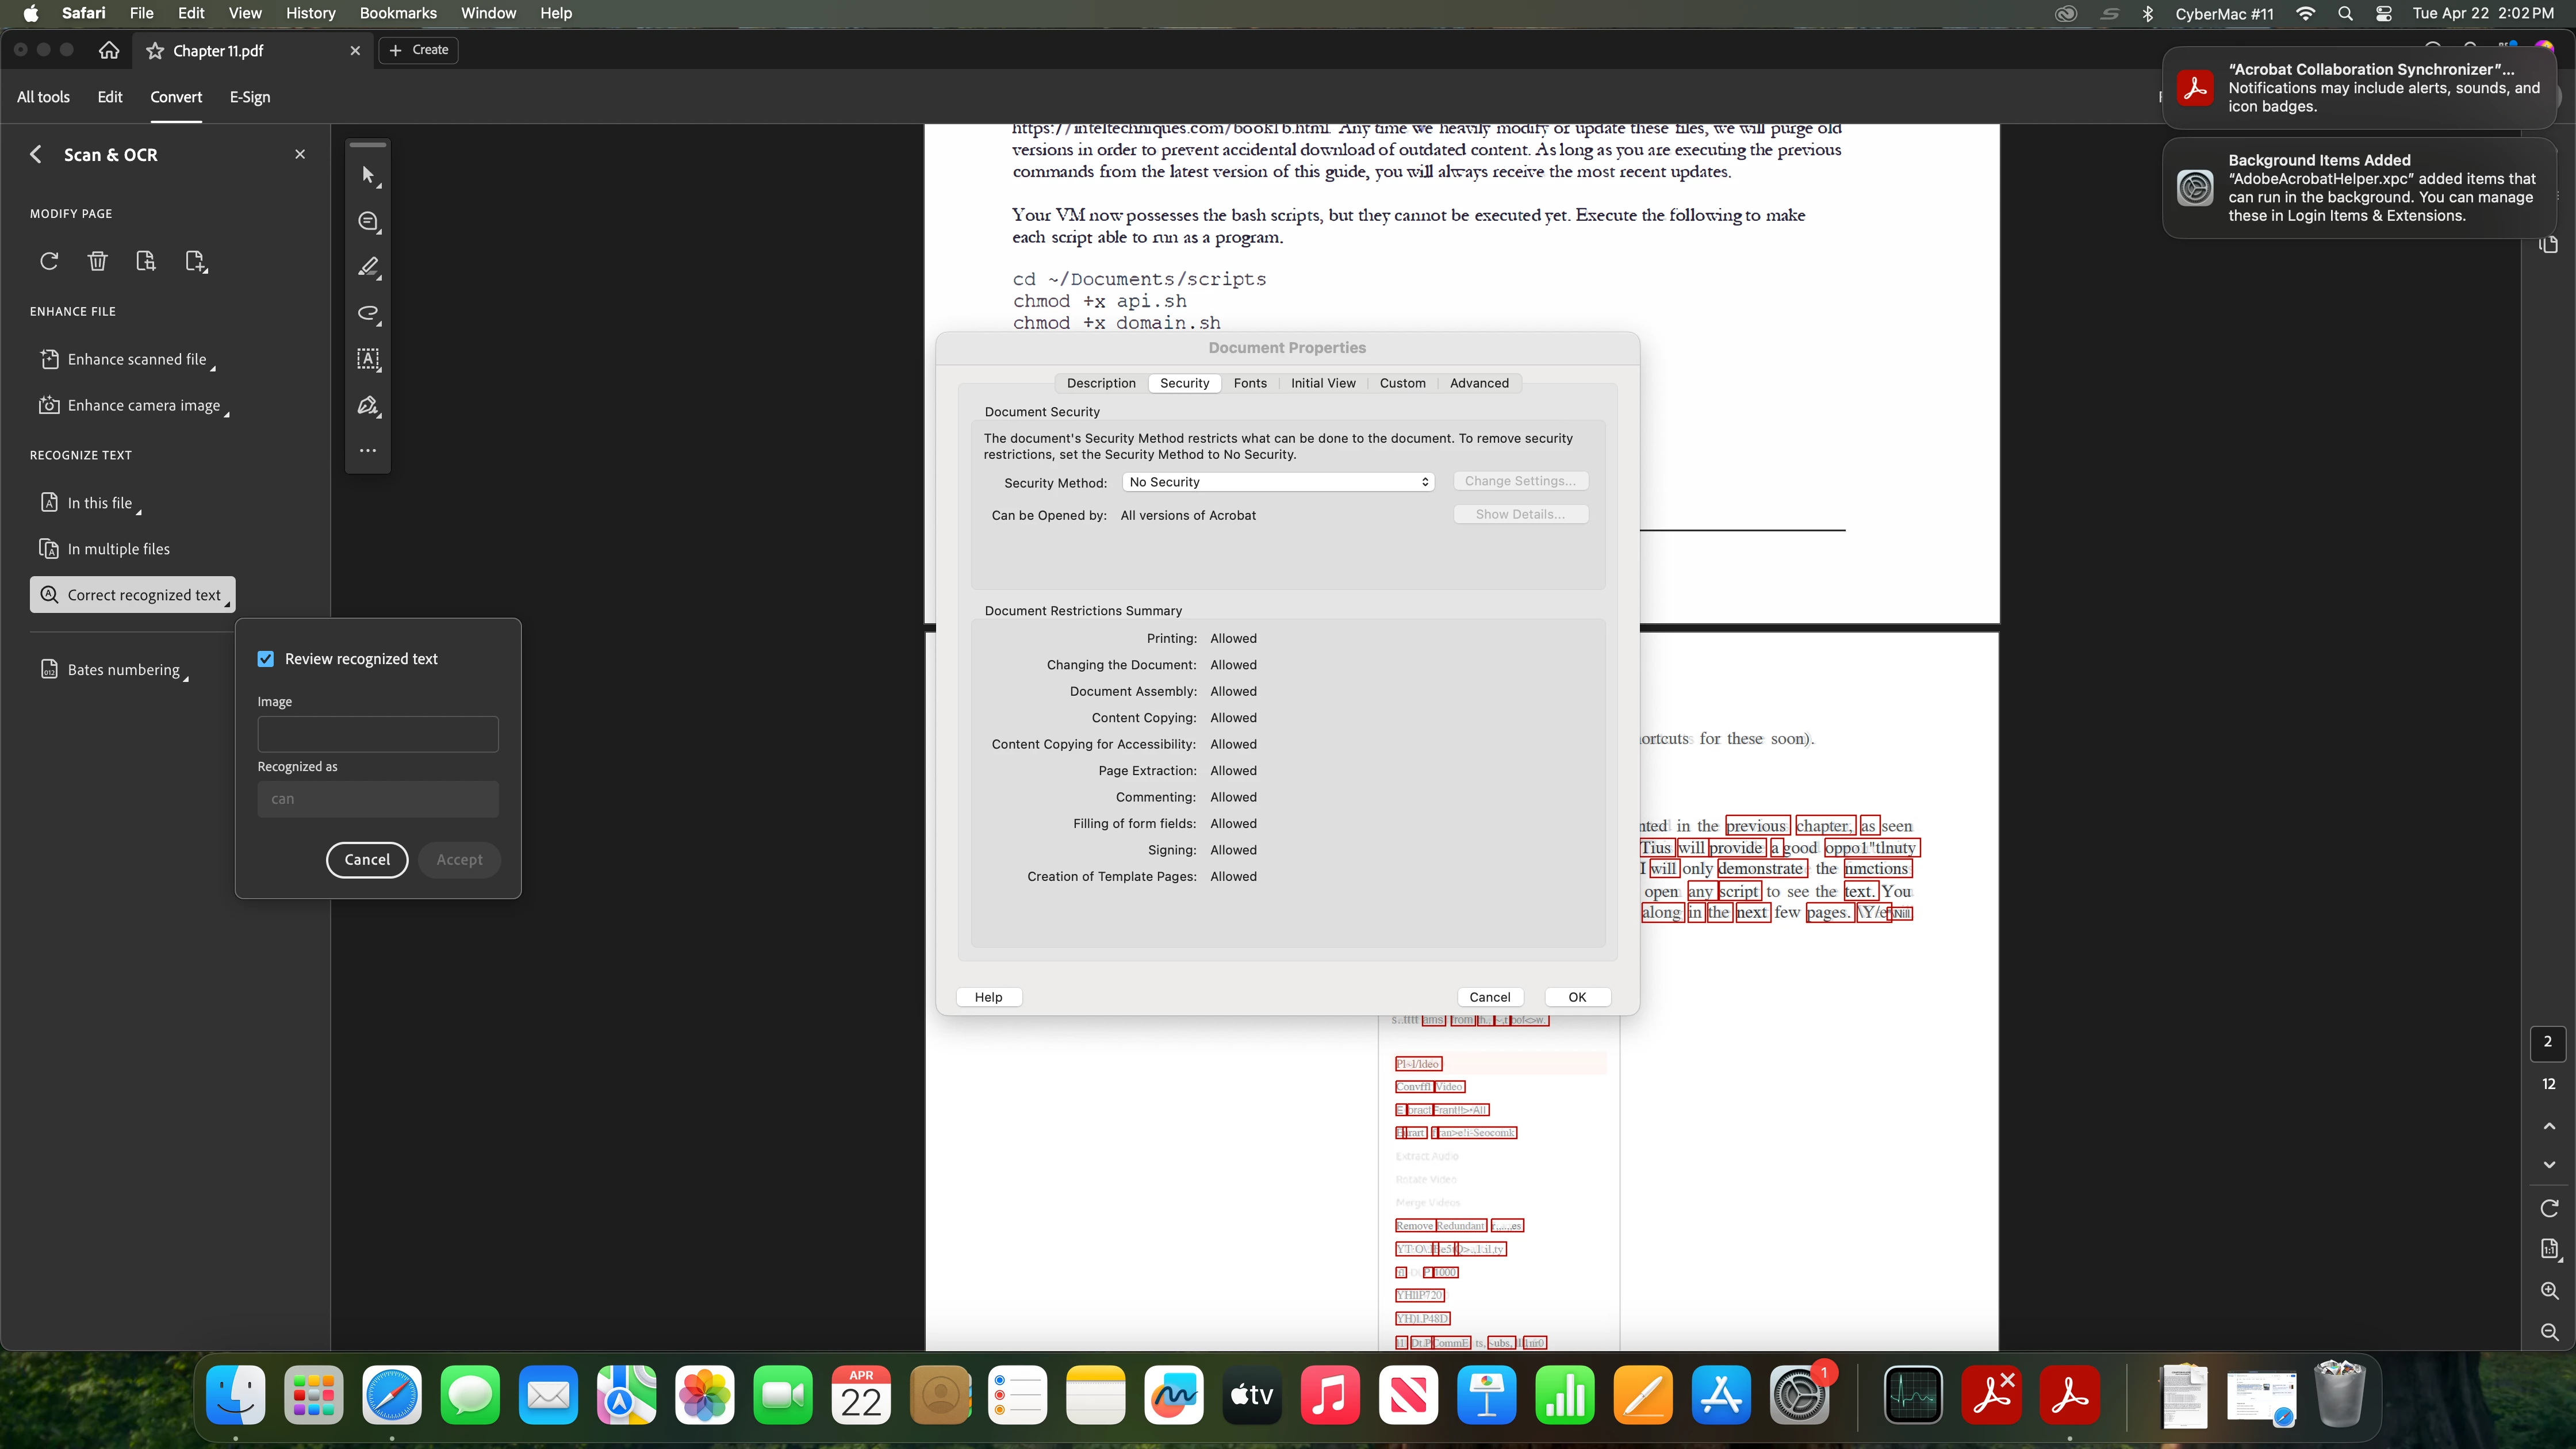Image resolution: width=2576 pixels, height=1449 pixels.
Task: Uncheck the Review recognized text checkbox
Action: (x=266, y=659)
